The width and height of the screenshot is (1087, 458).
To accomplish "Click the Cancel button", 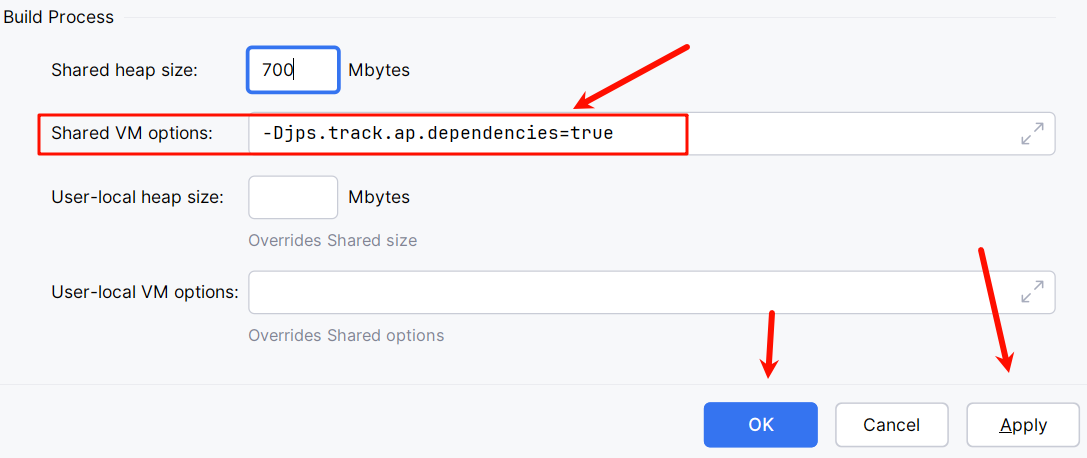I will coord(892,425).
